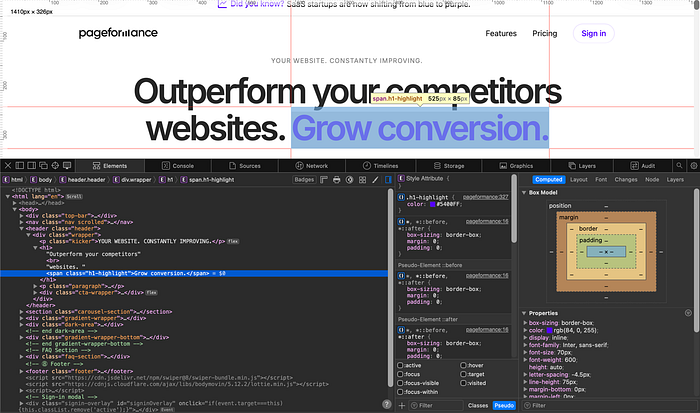Viewport: 700px width, 413px height.
Task: Dock the inspector to the left side
Action: [x=20, y=166]
